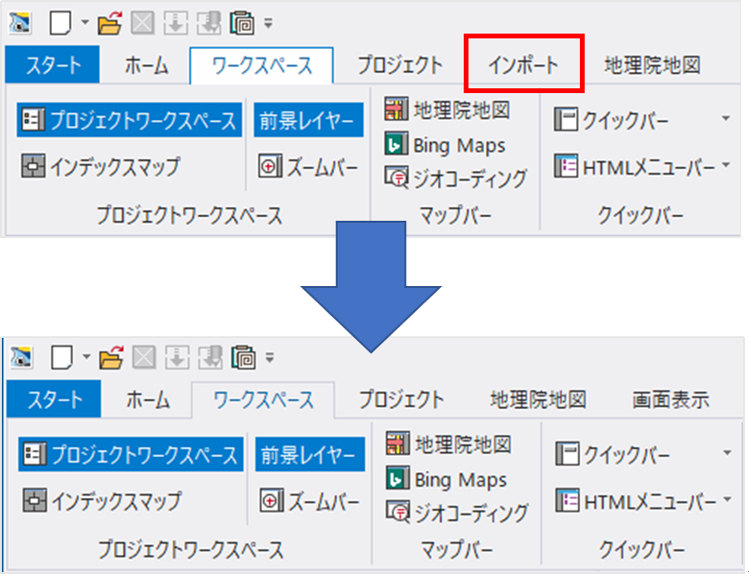Toggle インデックスマップ in lower ribbon

coord(102,500)
